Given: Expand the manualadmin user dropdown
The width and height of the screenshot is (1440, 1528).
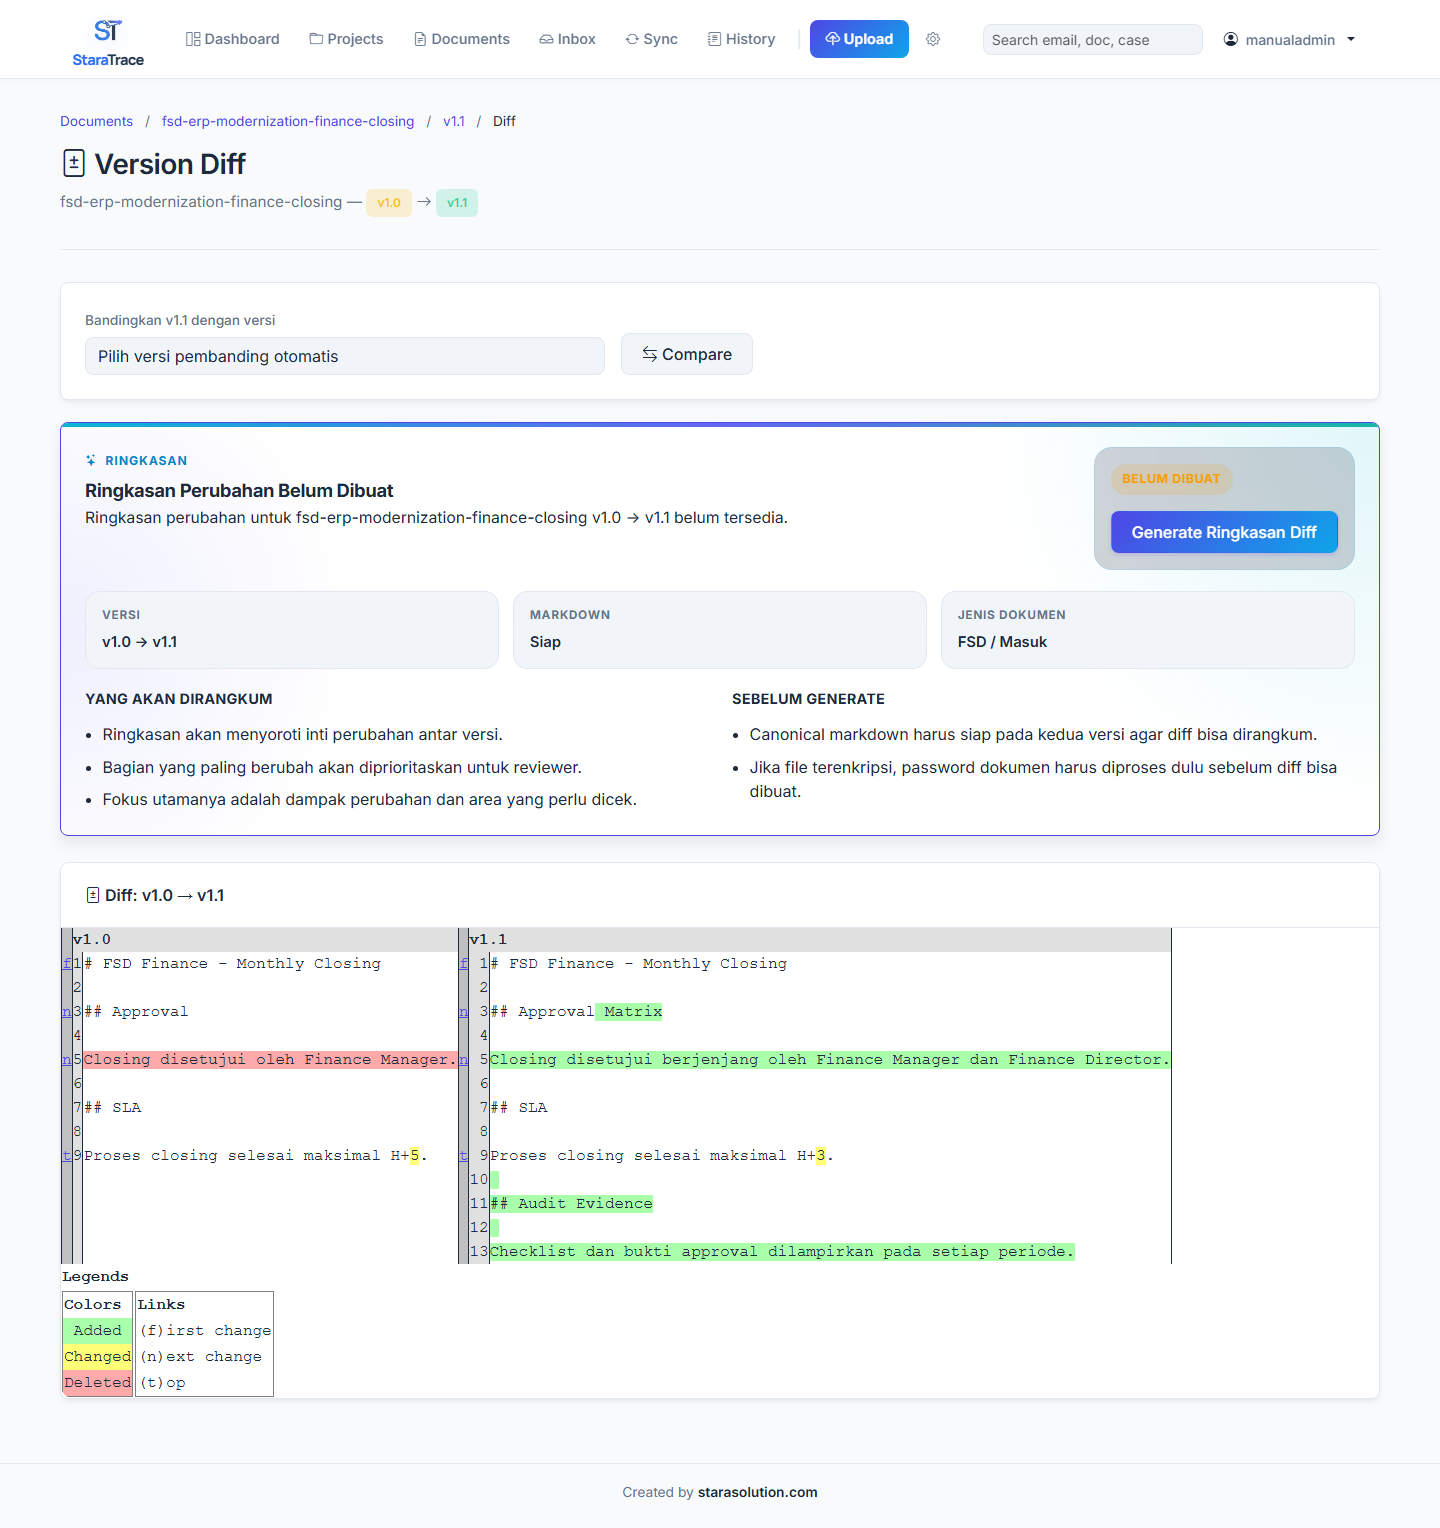Looking at the screenshot, I should click(x=1289, y=40).
